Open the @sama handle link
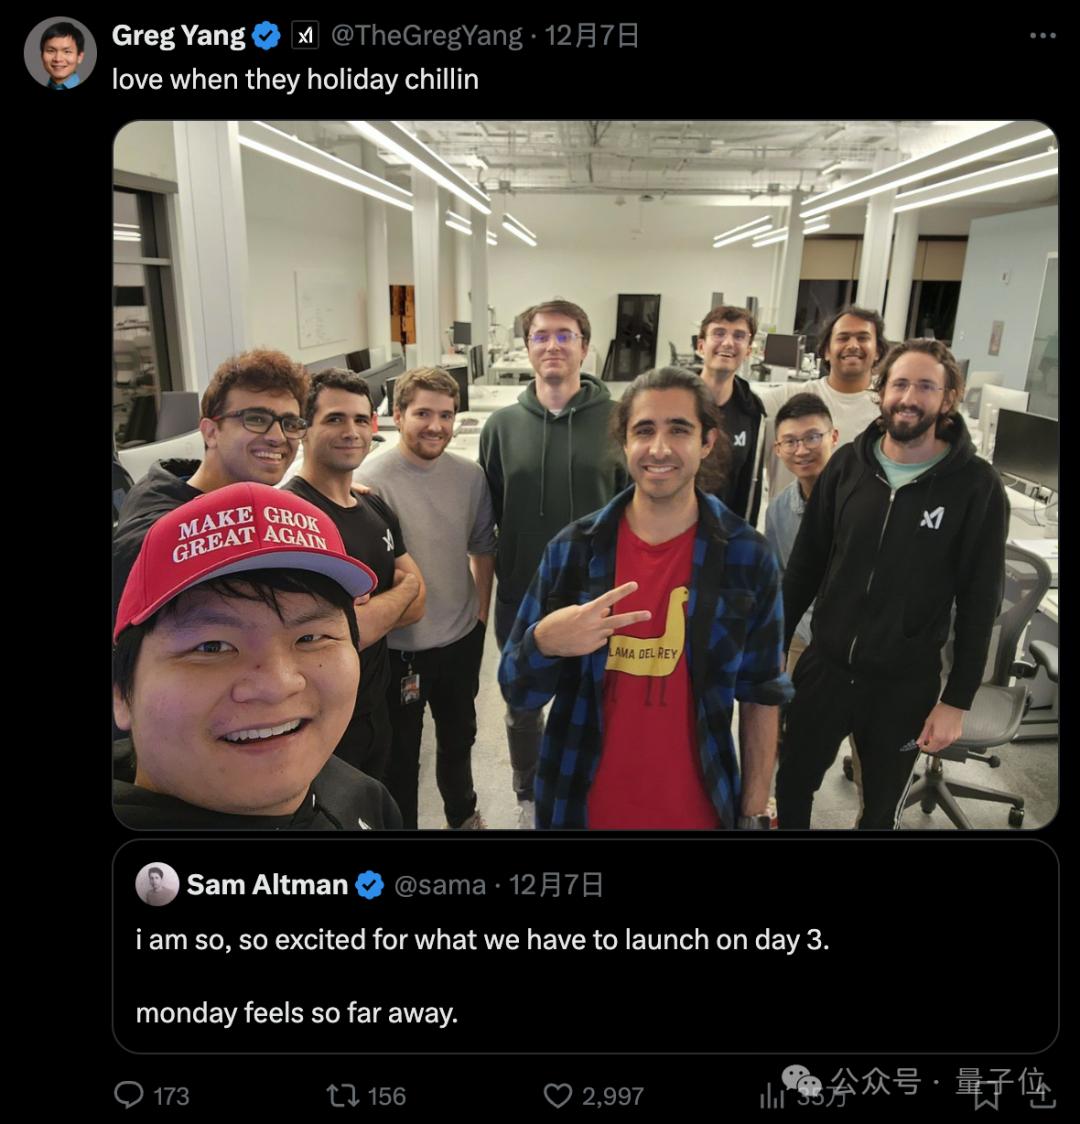The image size is (1080, 1124). [x=440, y=885]
